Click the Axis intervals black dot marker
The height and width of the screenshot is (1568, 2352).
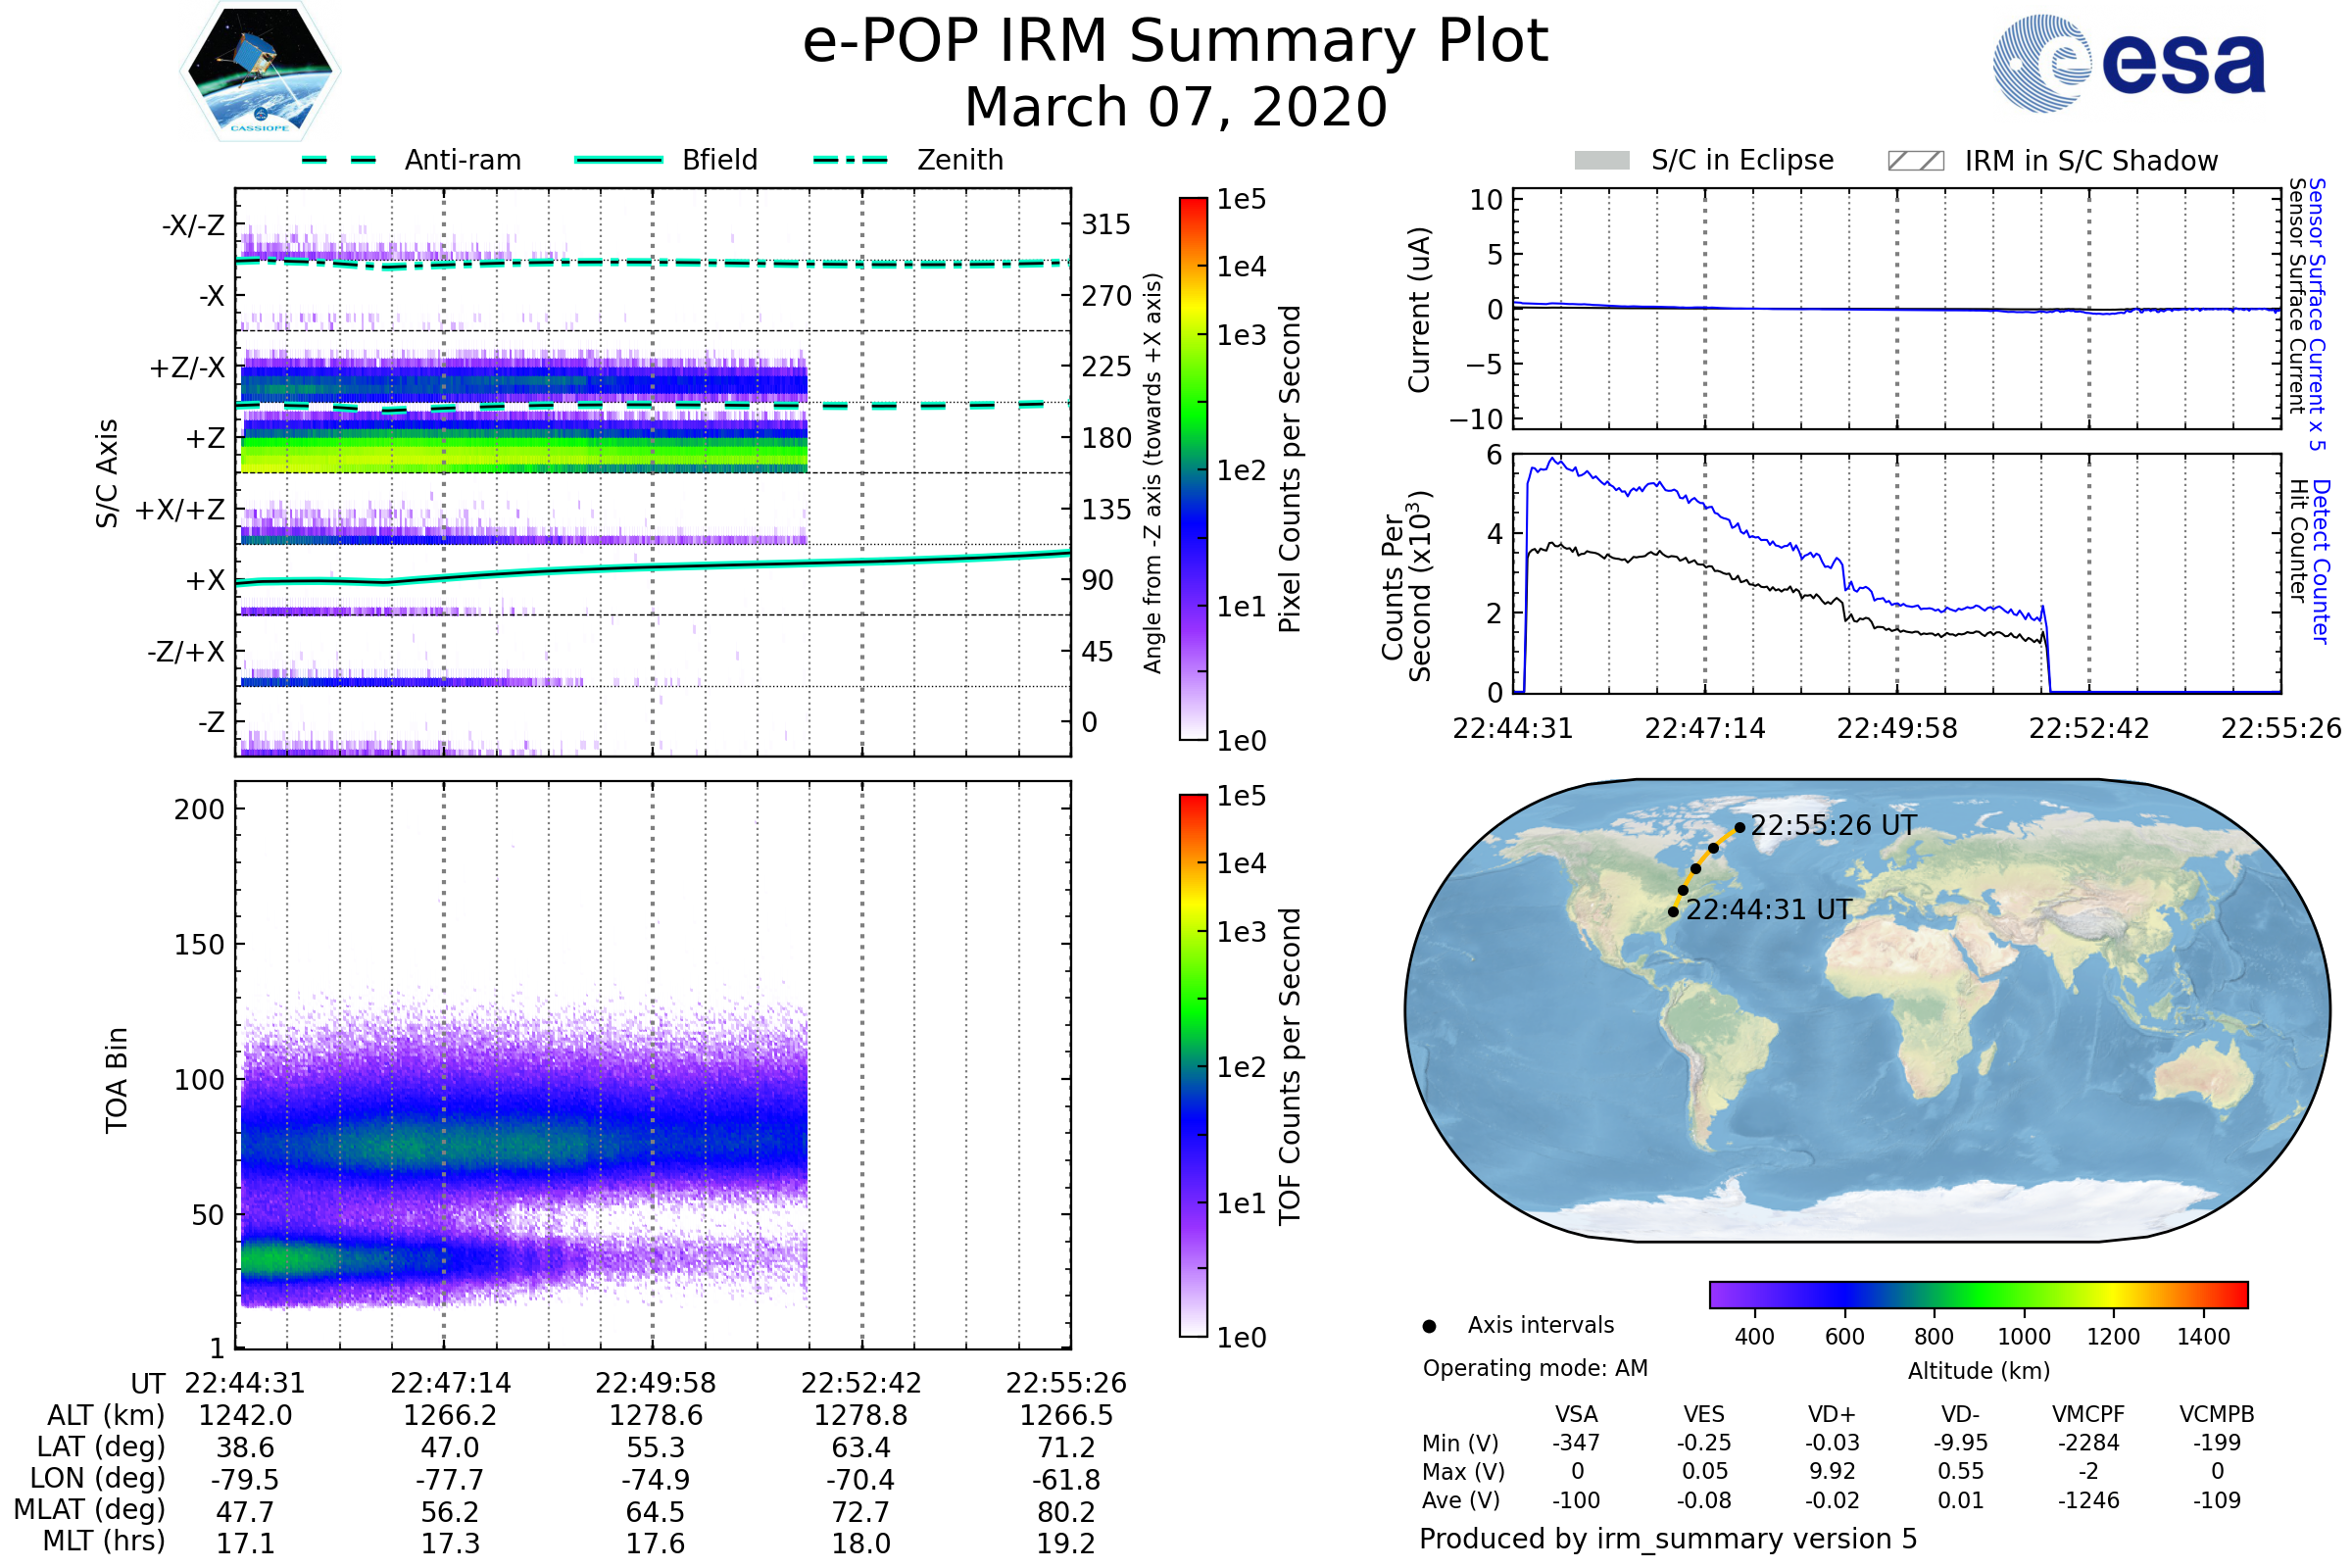tap(1429, 1326)
